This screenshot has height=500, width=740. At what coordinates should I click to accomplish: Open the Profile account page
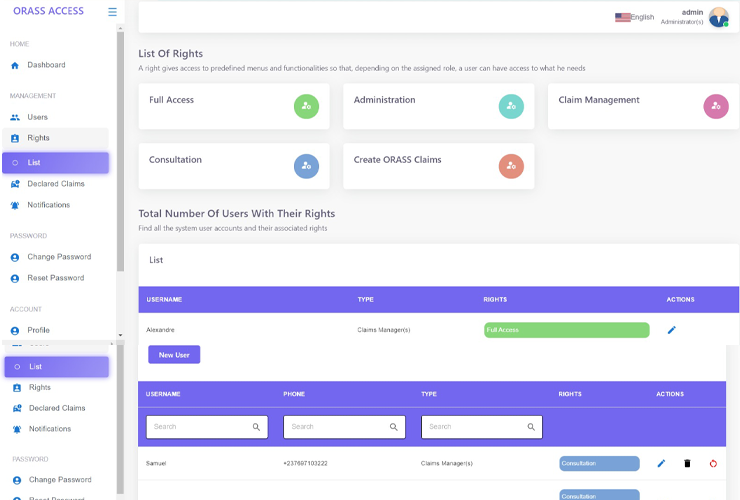coord(38,330)
